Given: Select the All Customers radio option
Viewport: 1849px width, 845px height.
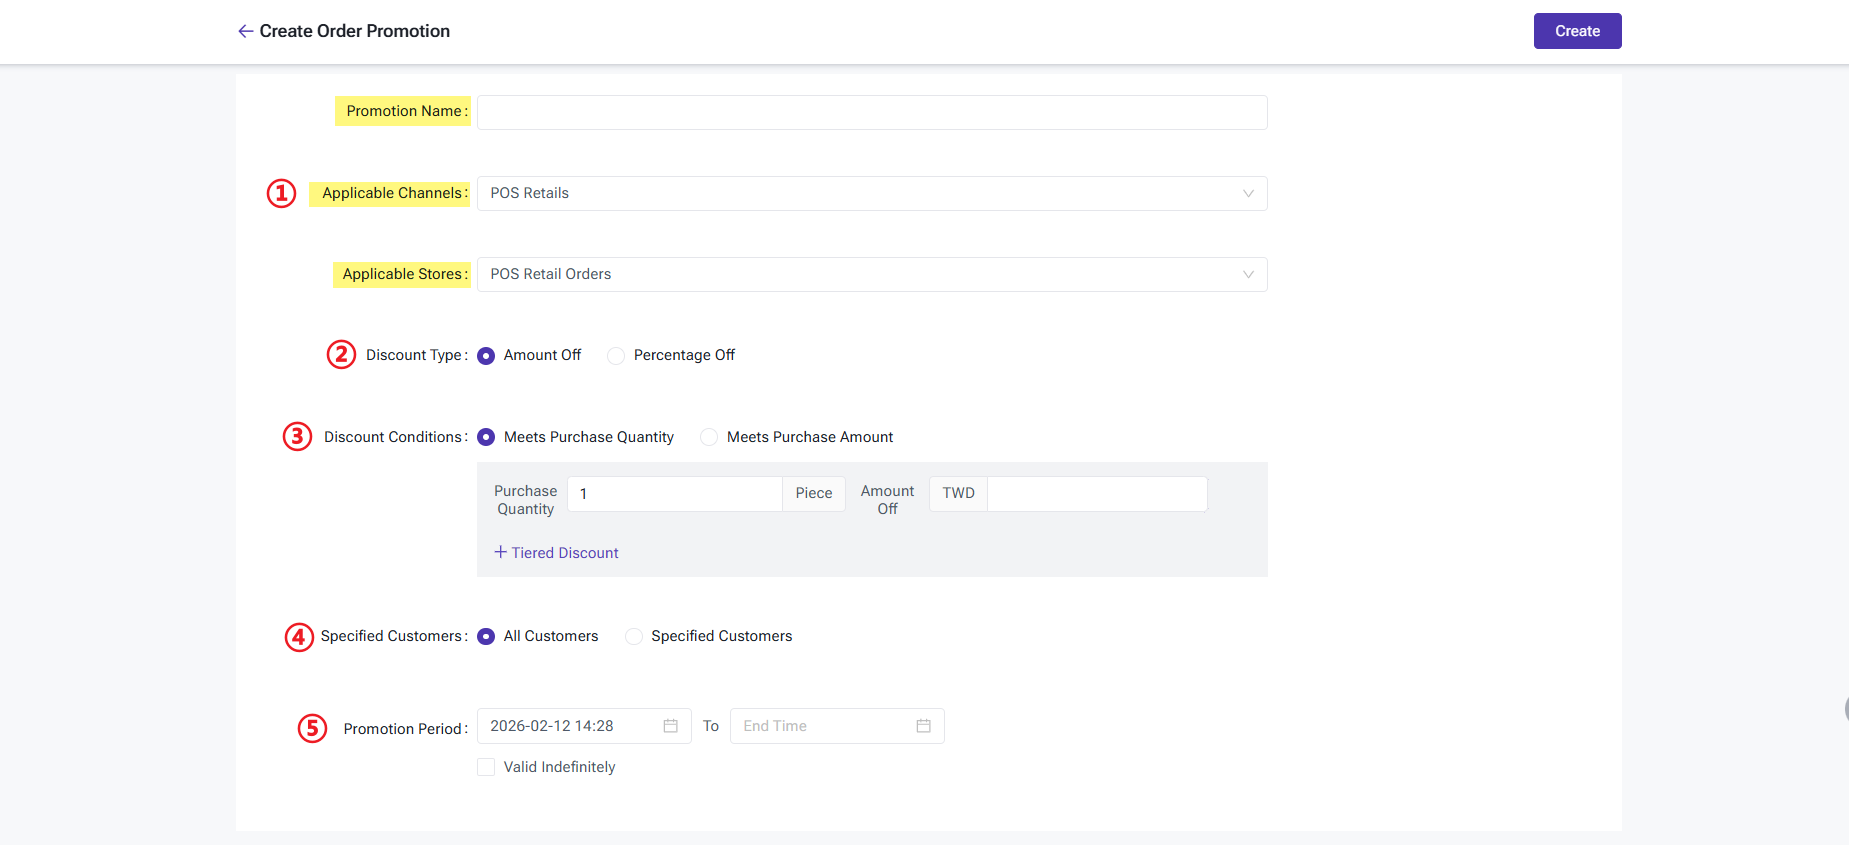Looking at the screenshot, I should coord(486,637).
